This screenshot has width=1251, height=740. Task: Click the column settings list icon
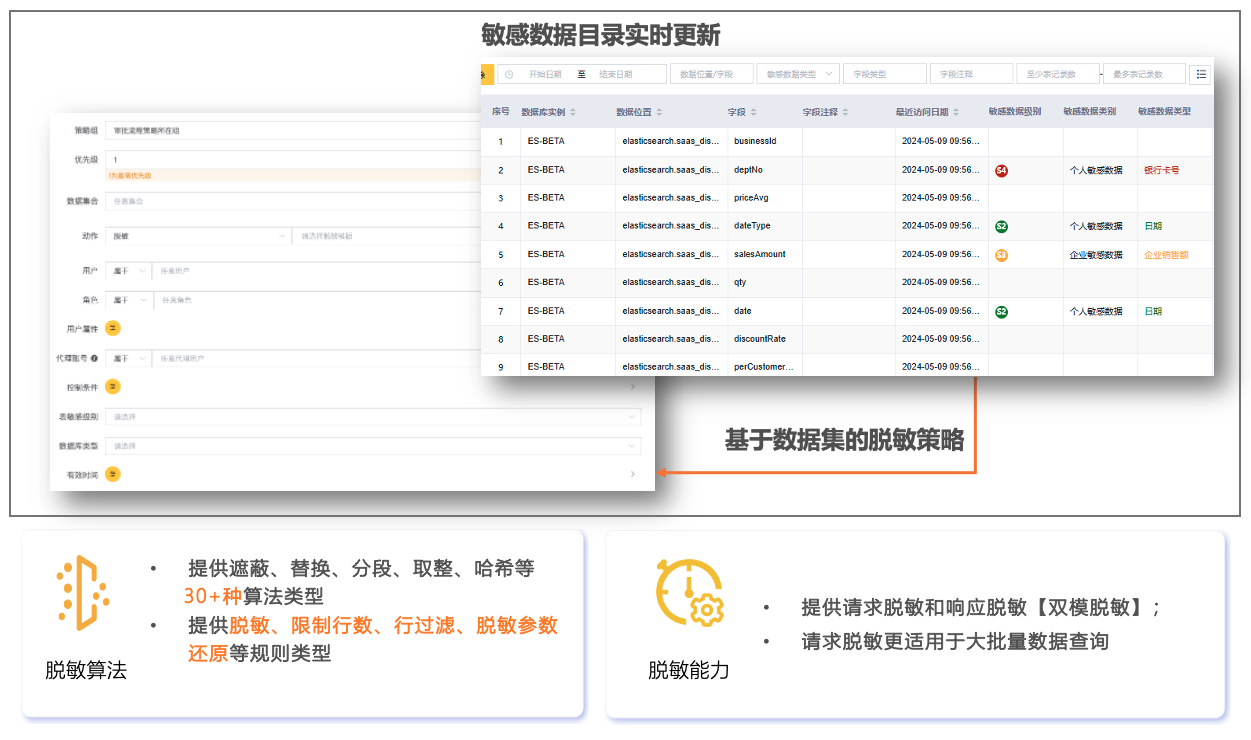[1200, 74]
